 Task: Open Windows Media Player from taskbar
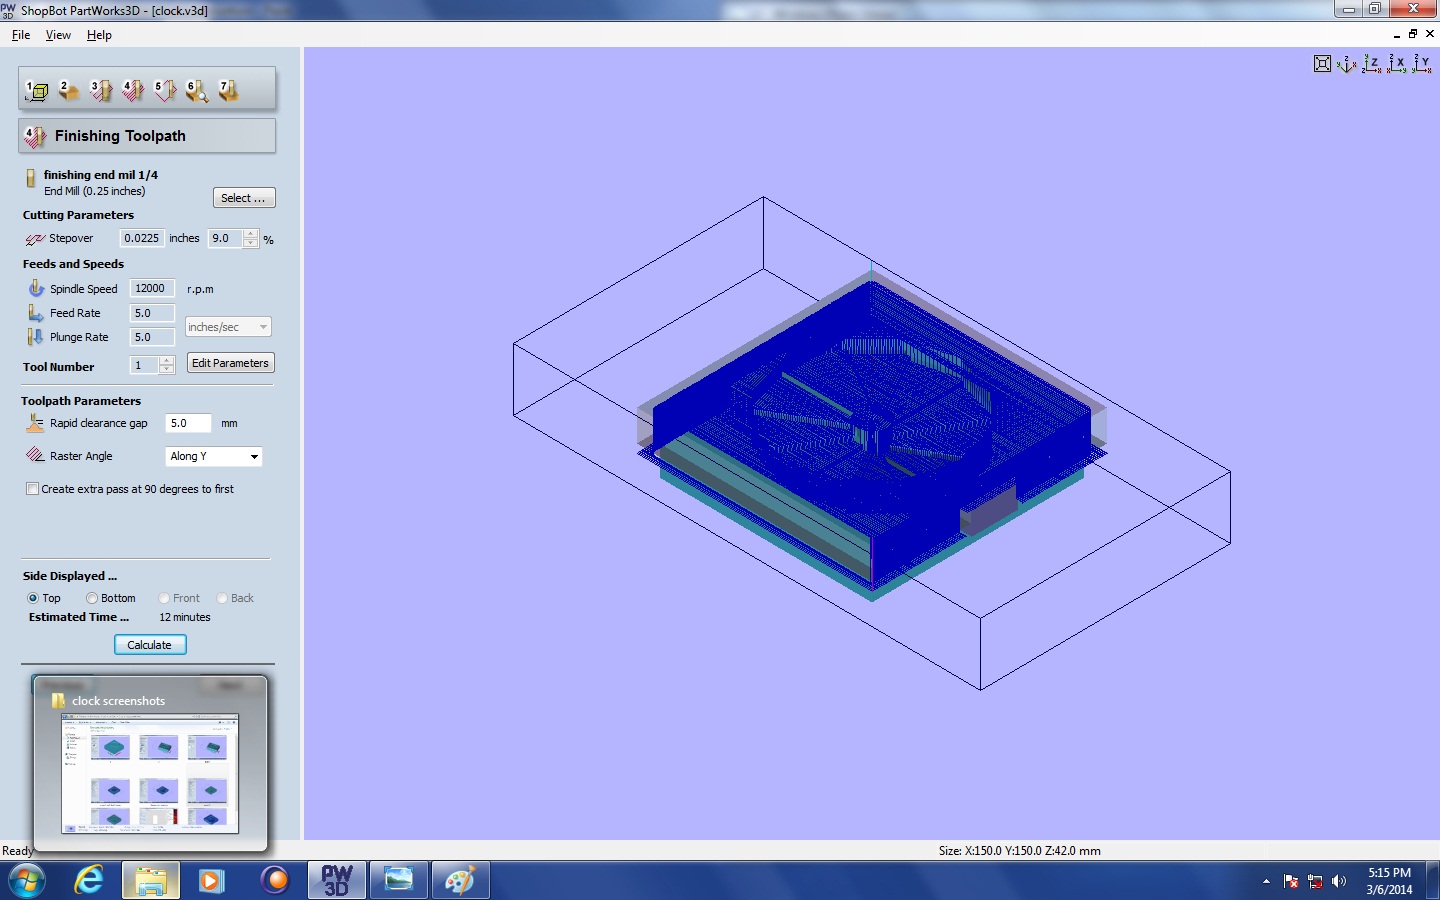(211, 880)
